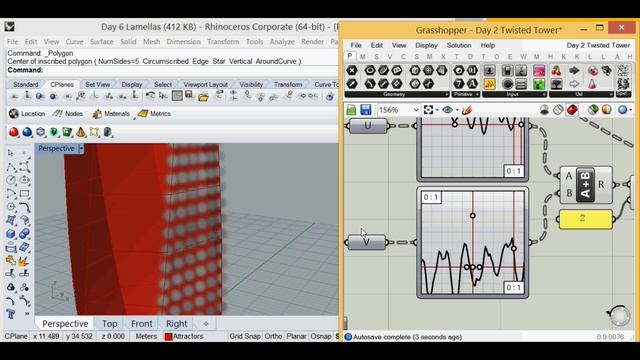
Task: Open the Grasshopper File menu
Action: pos(356,45)
